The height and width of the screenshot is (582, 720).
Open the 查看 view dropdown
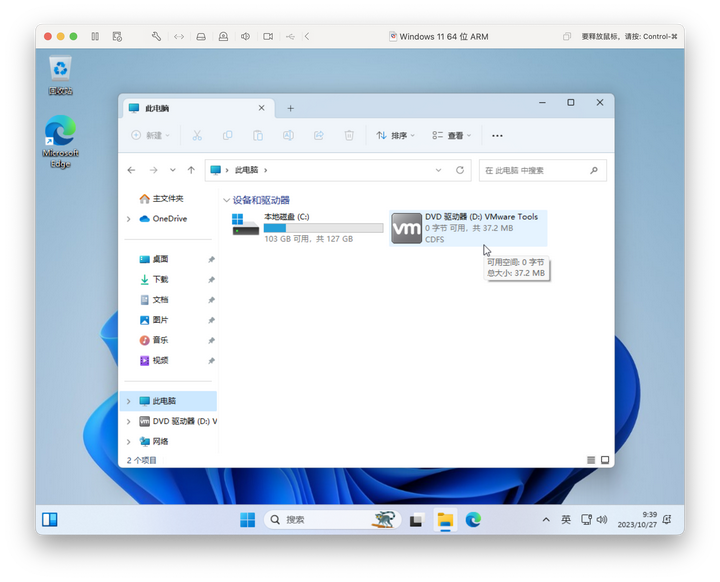tap(451, 136)
